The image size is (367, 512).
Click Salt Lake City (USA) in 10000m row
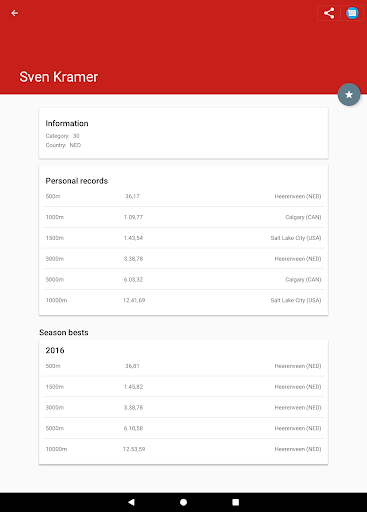(x=296, y=300)
